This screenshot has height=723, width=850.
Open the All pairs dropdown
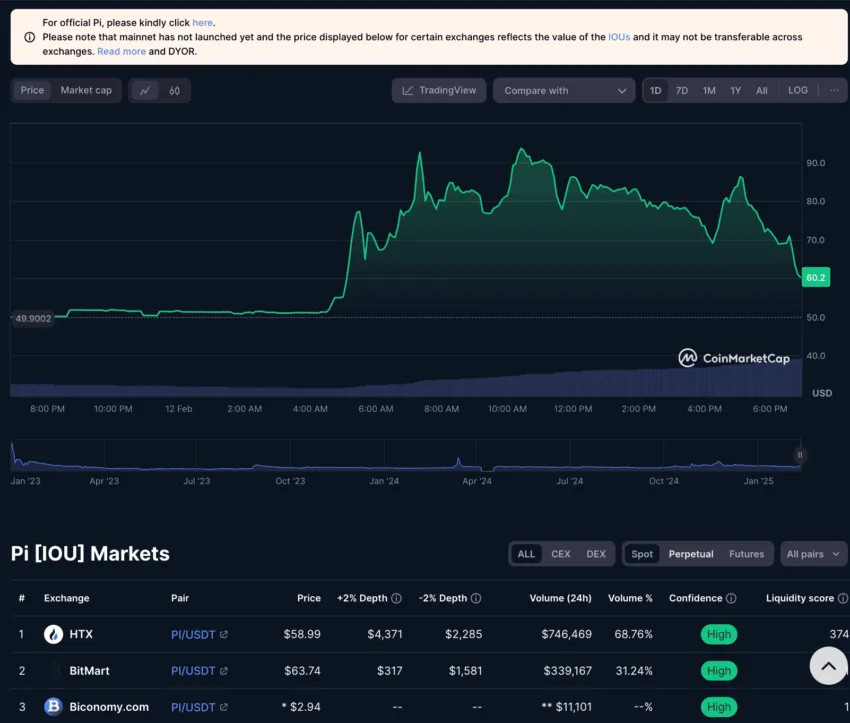tap(814, 554)
